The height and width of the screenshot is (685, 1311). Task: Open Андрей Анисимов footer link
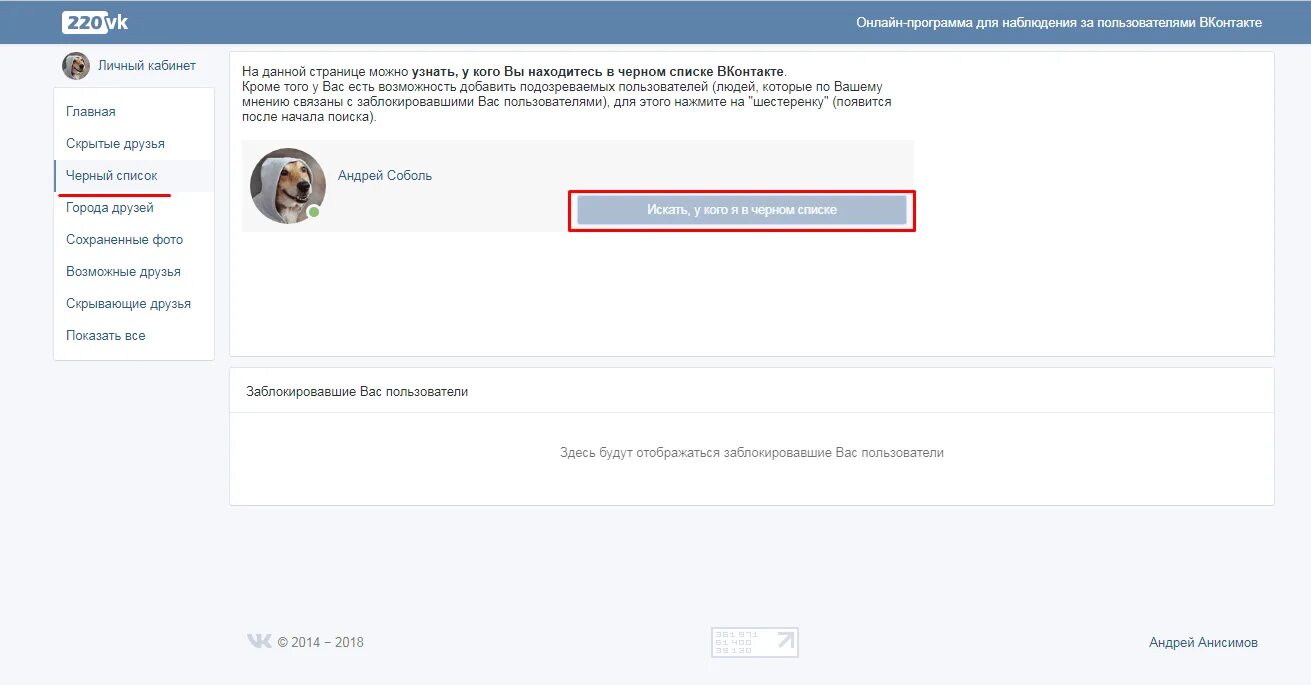coord(1204,643)
